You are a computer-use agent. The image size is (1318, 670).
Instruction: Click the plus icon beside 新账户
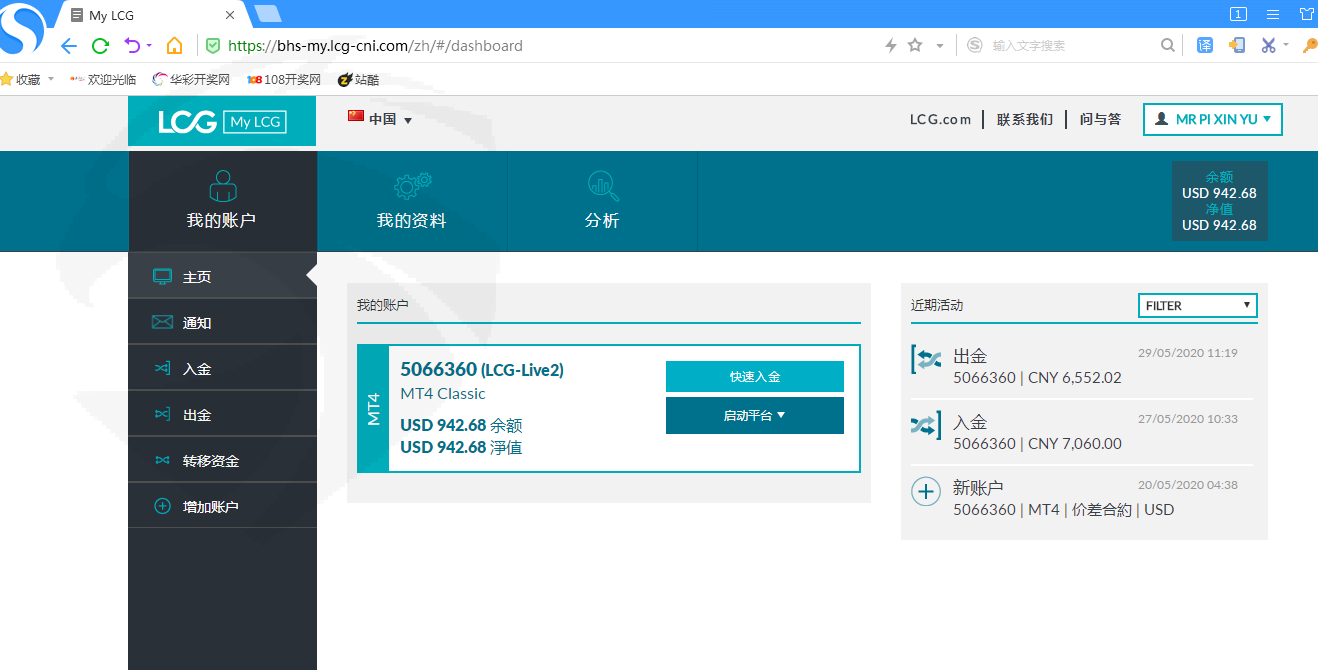(x=926, y=492)
